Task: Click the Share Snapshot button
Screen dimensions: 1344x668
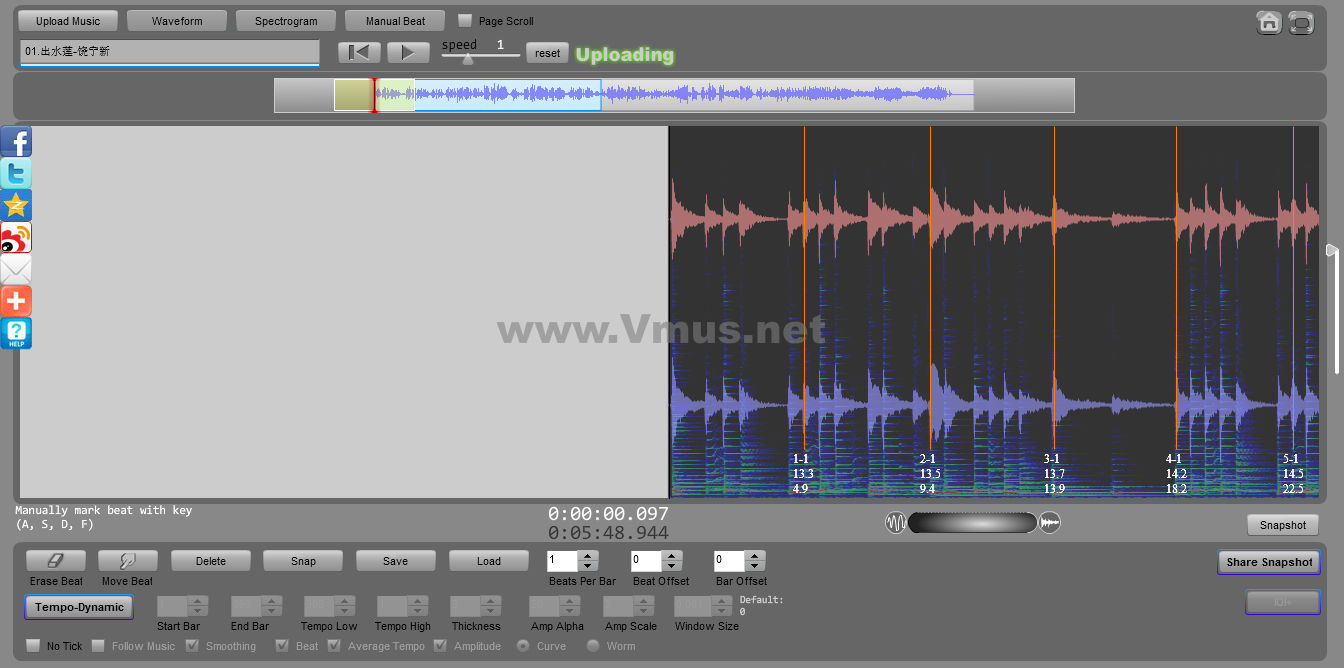Action: point(1269,562)
